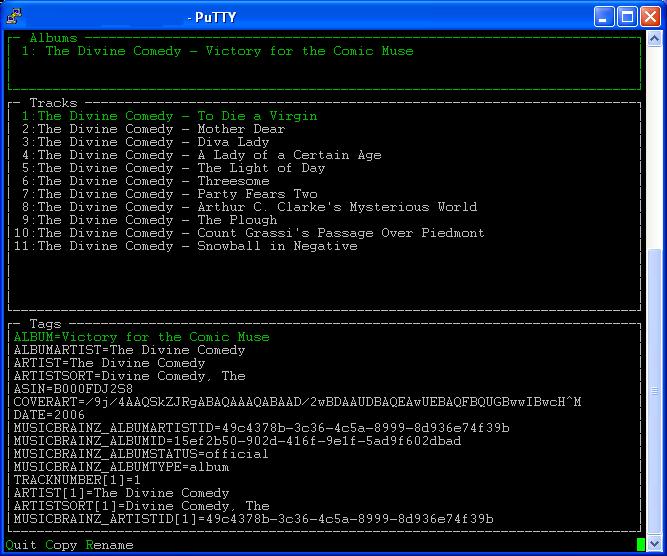
Task: Click the Quit command in bottom bar
Action: [x=21, y=545]
